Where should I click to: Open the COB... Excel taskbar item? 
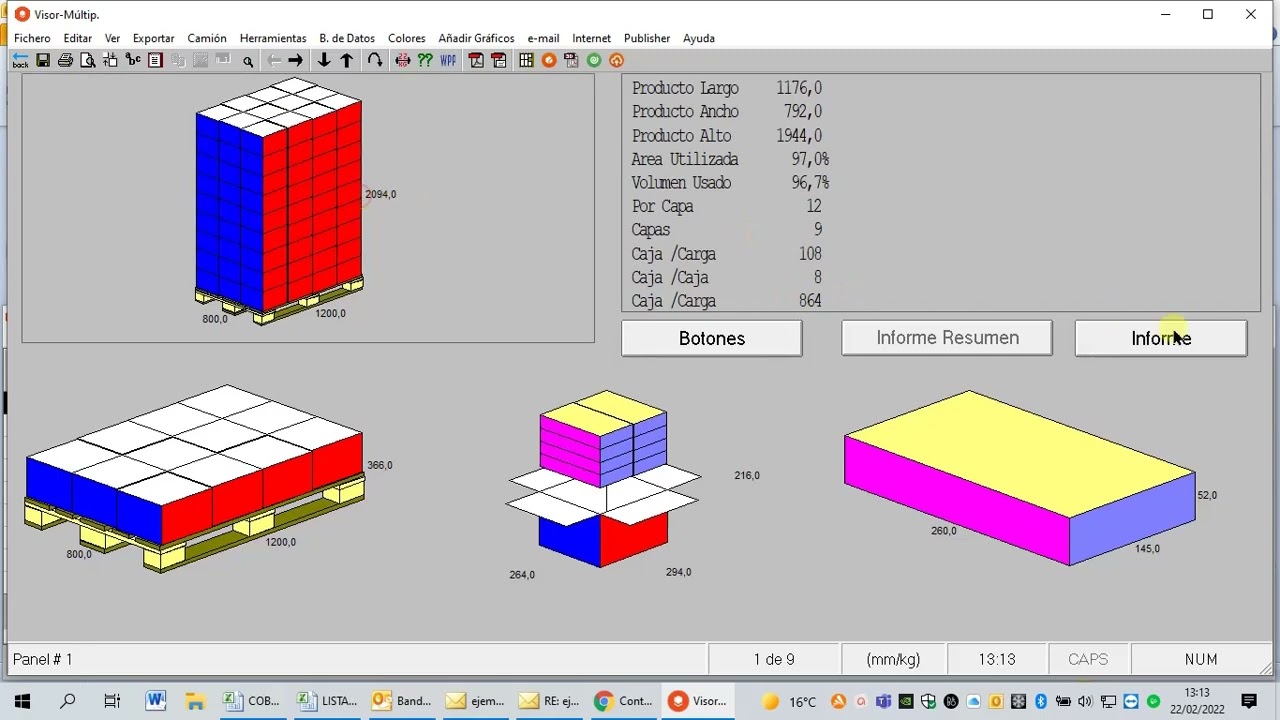252,701
